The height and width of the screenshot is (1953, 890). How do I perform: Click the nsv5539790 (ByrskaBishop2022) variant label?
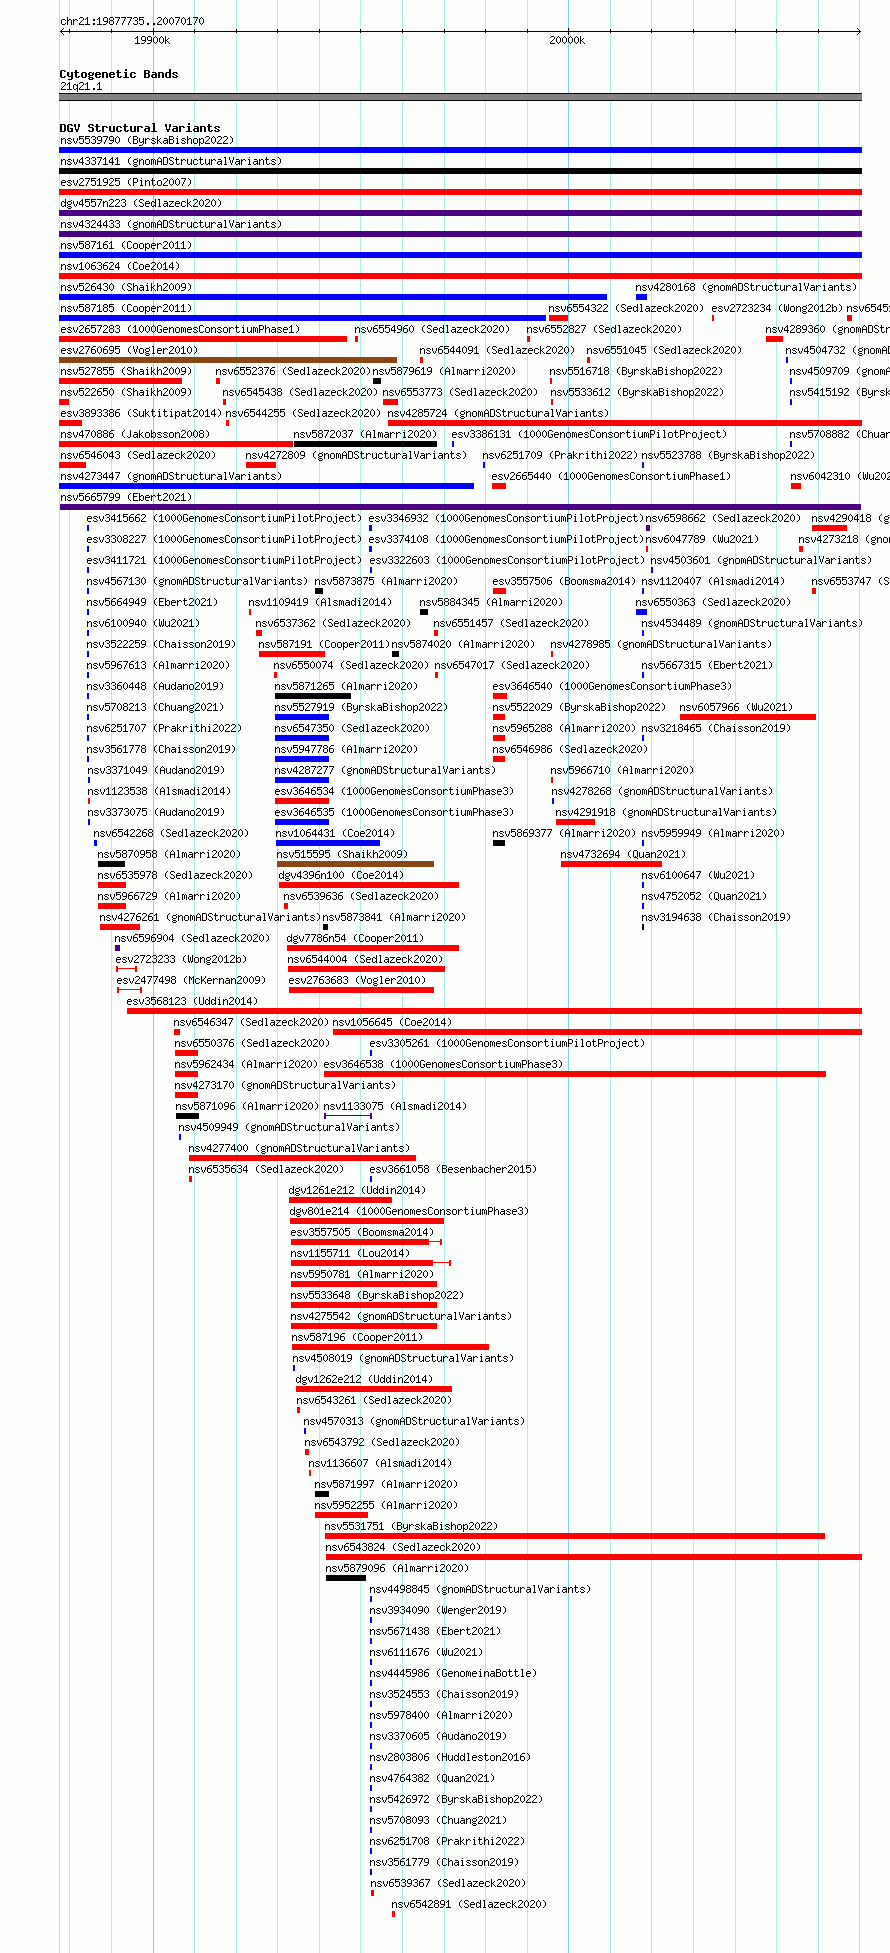pyautogui.click(x=146, y=140)
